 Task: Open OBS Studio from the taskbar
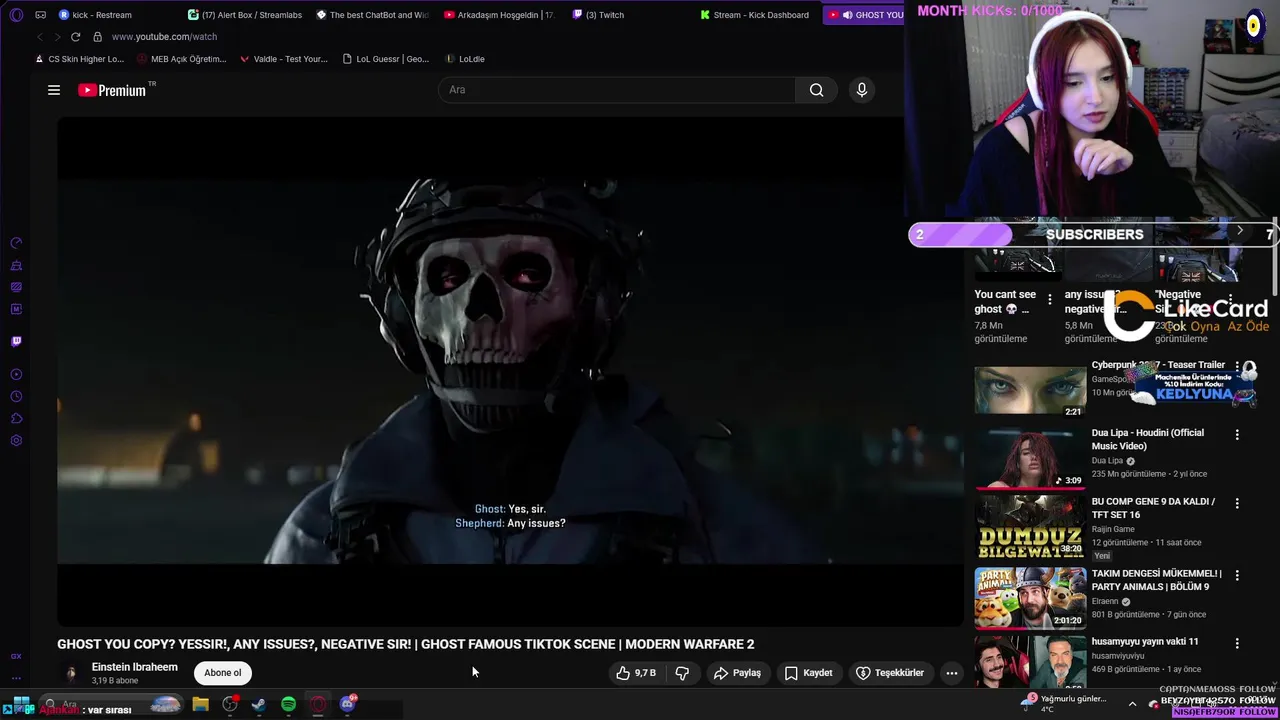point(230,704)
